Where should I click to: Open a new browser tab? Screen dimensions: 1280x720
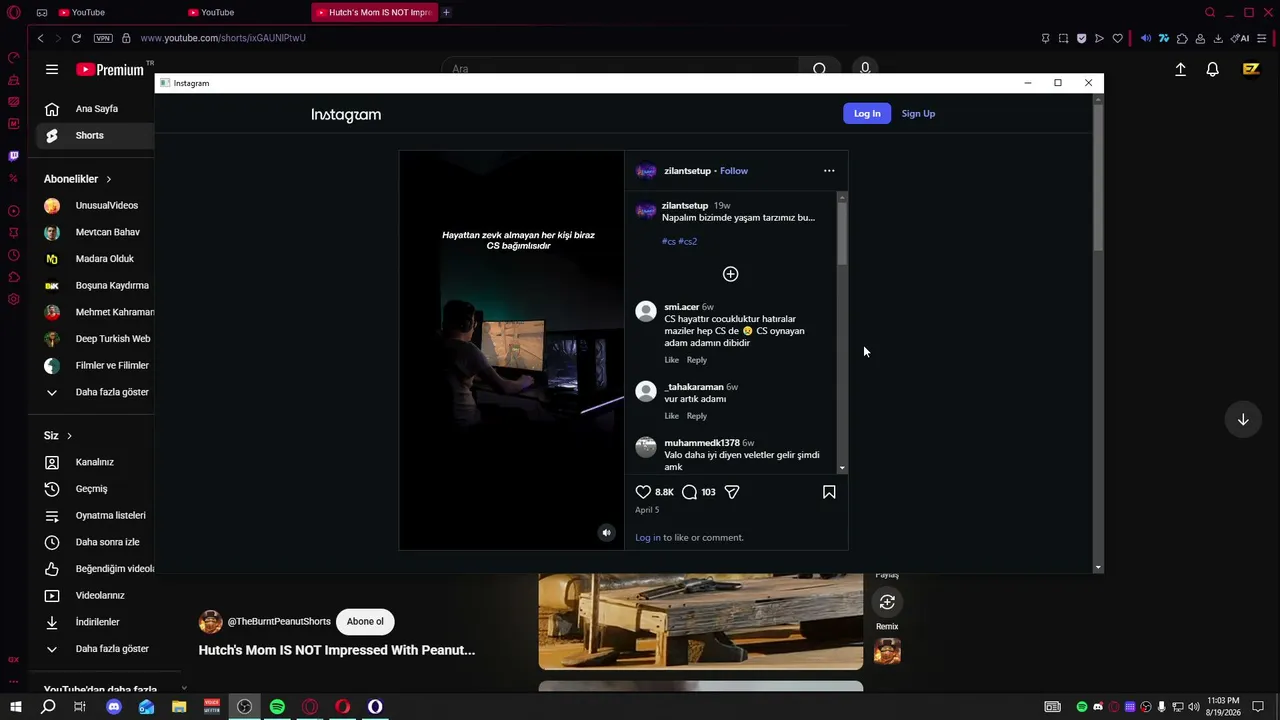446,12
